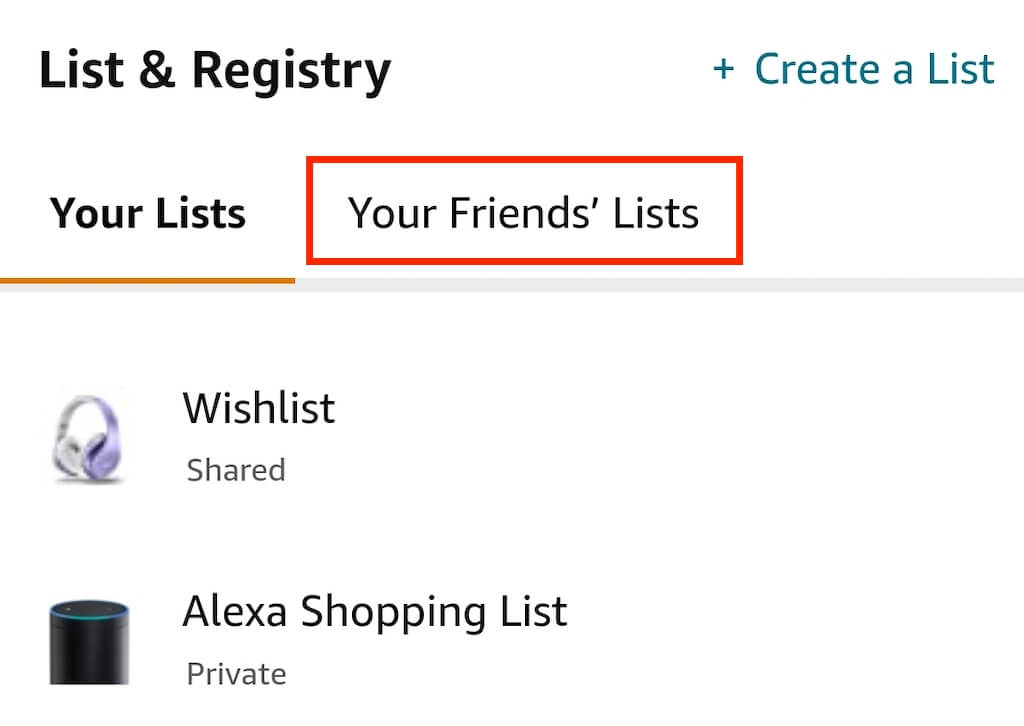This screenshot has height=726, width=1024.
Task: Tap the orange underline below Your Lists
Action: coord(148,281)
